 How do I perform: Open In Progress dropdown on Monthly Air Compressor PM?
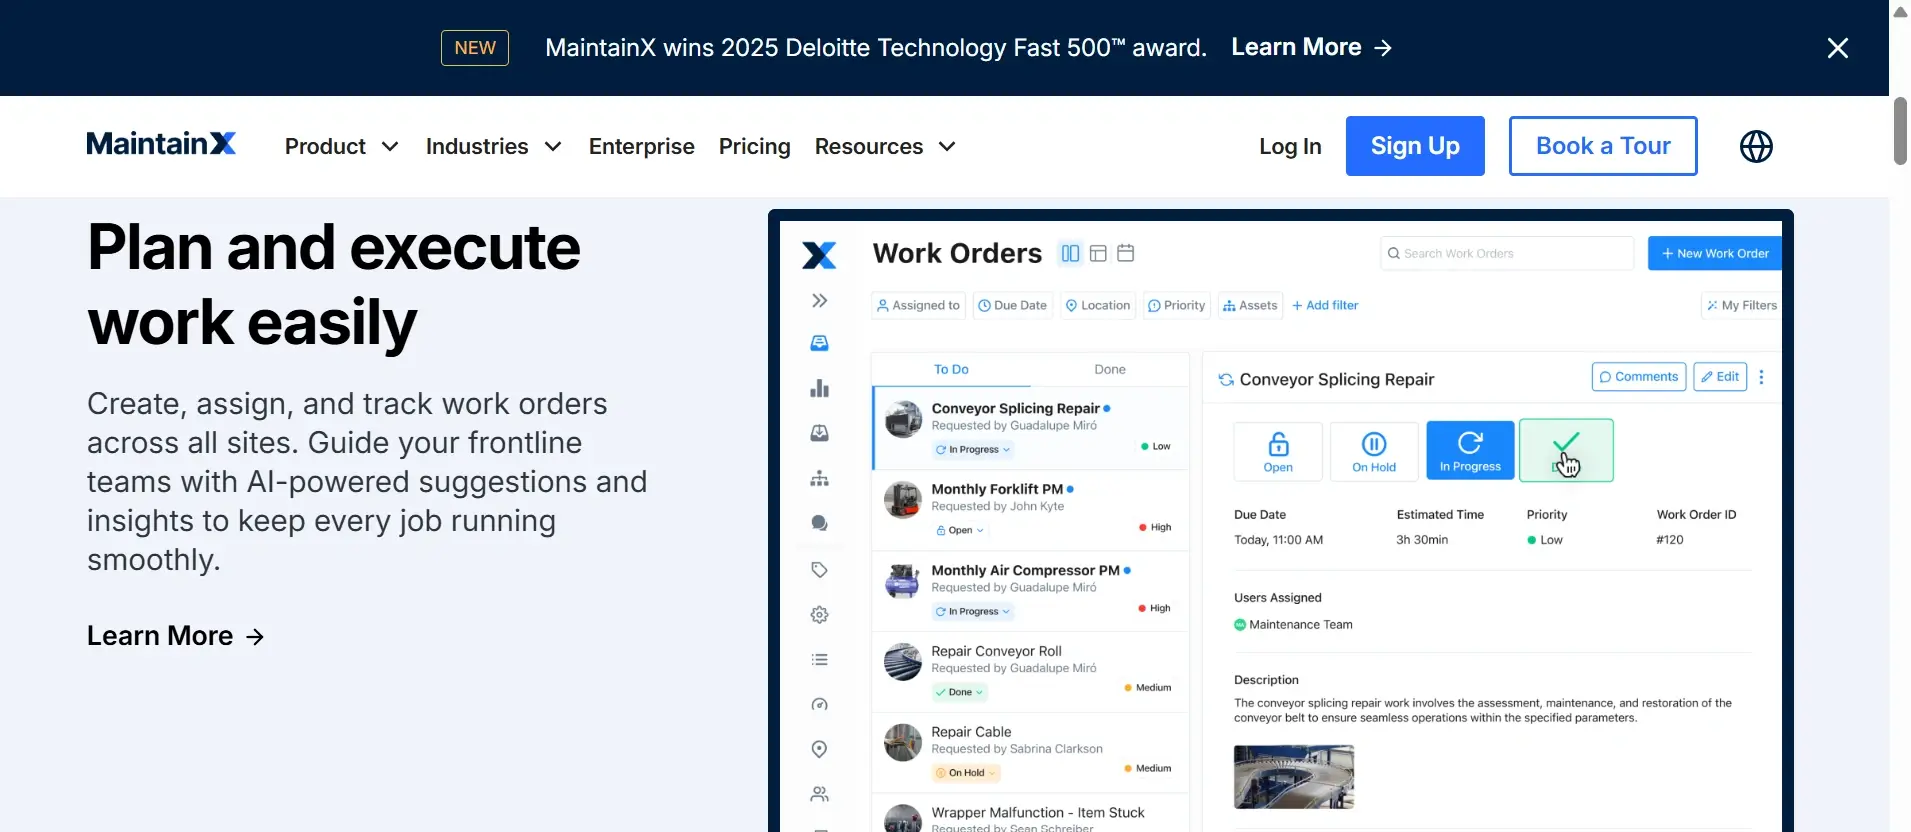pyautogui.click(x=973, y=611)
